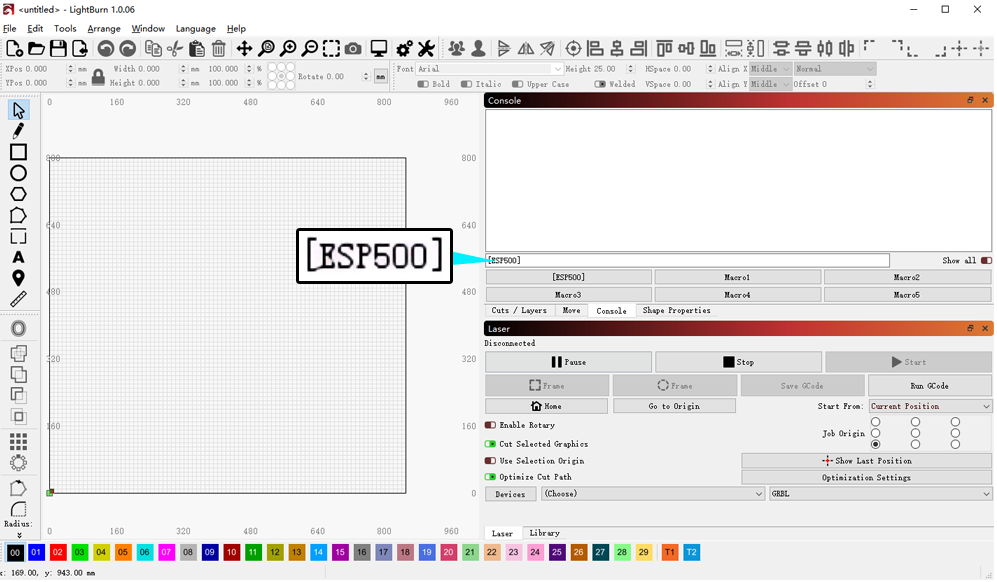Toggle Optimize Cut Path switch
Viewport: 997px width, 582px height.
pyautogui.click(x=490, y=477)
